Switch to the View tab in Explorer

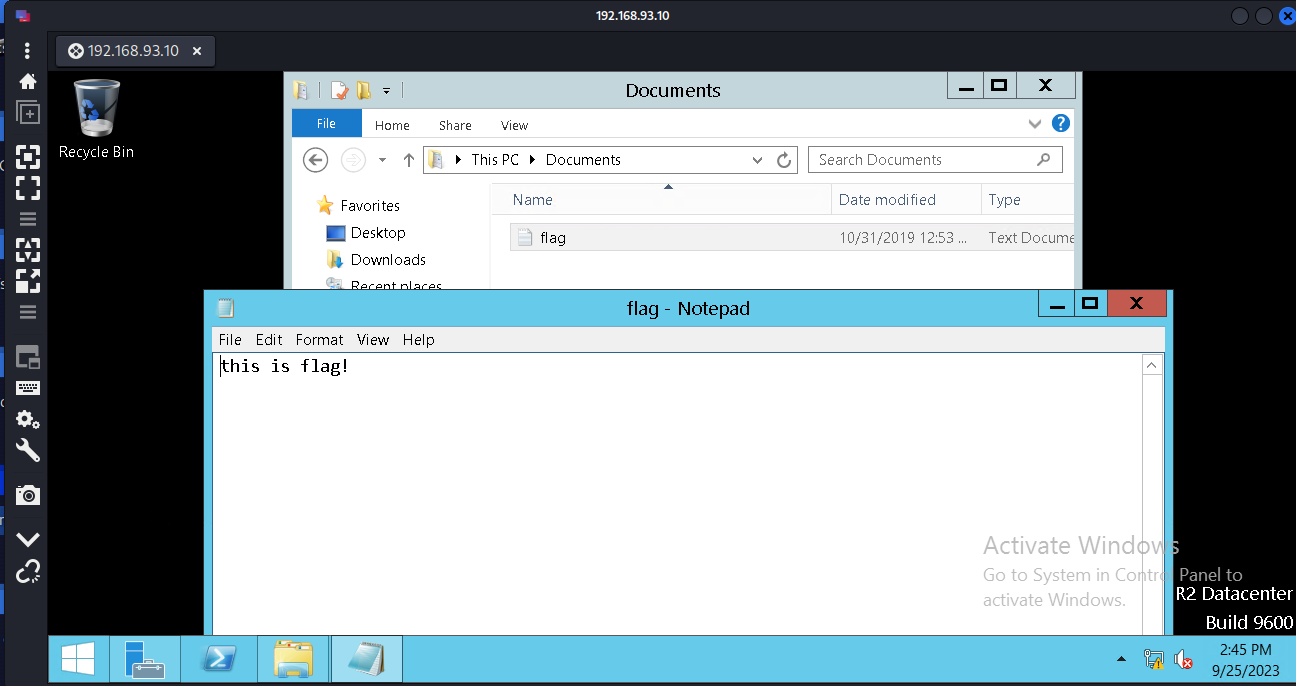click(514, 125)
